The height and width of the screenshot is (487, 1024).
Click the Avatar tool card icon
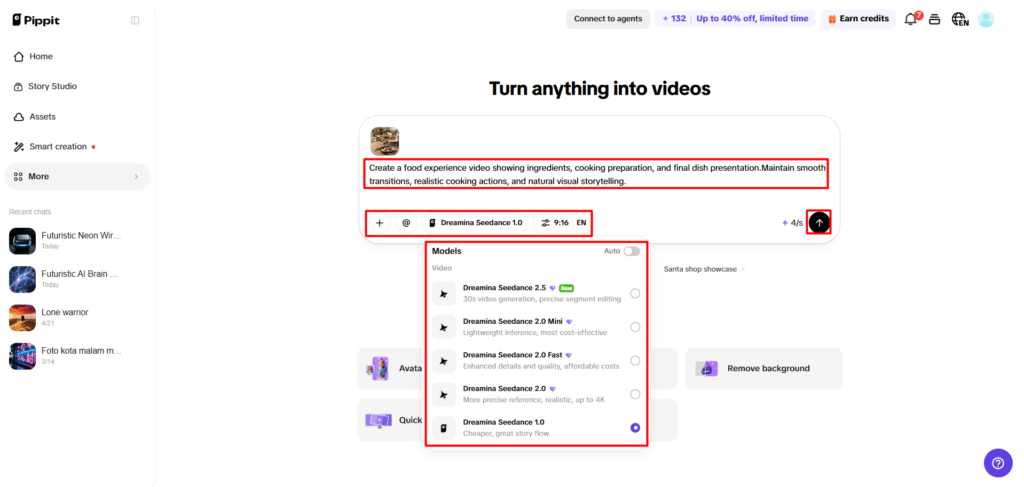(377, 368)
